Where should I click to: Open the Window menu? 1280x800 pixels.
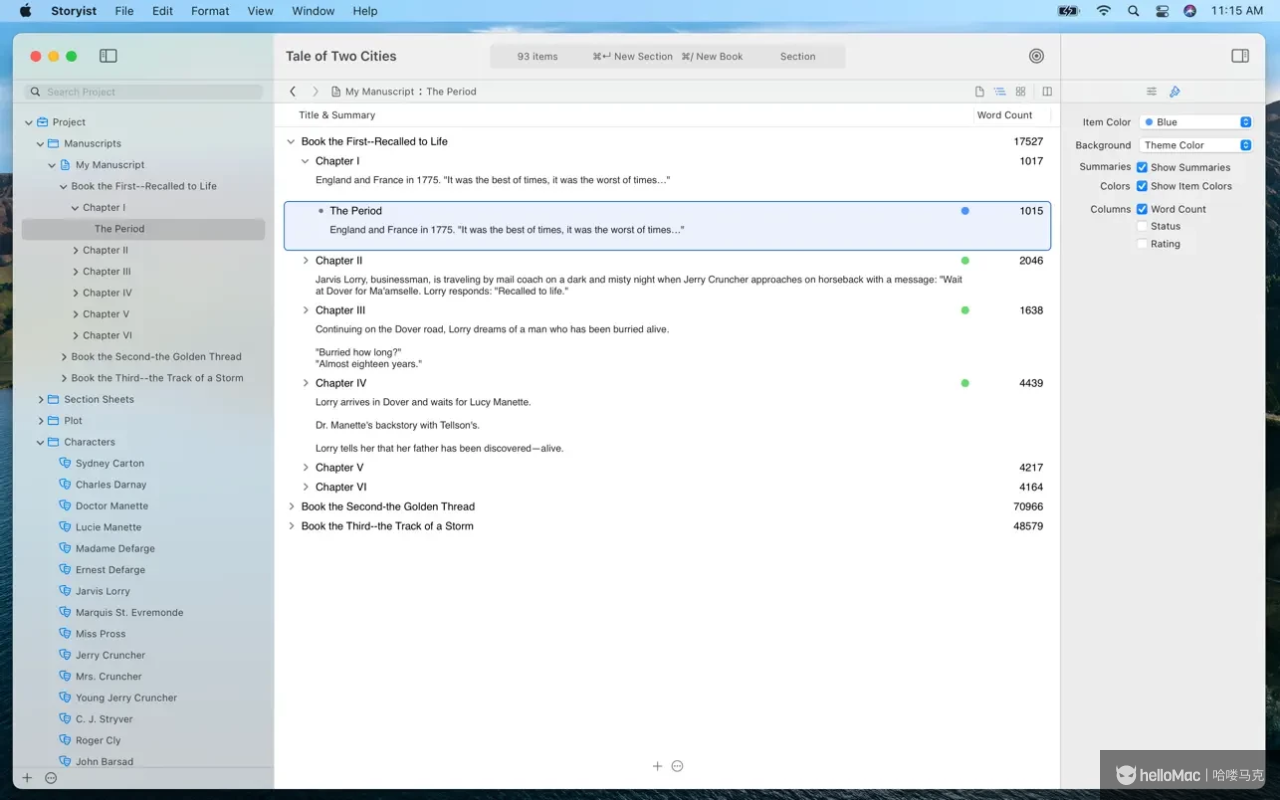[313, 11]
